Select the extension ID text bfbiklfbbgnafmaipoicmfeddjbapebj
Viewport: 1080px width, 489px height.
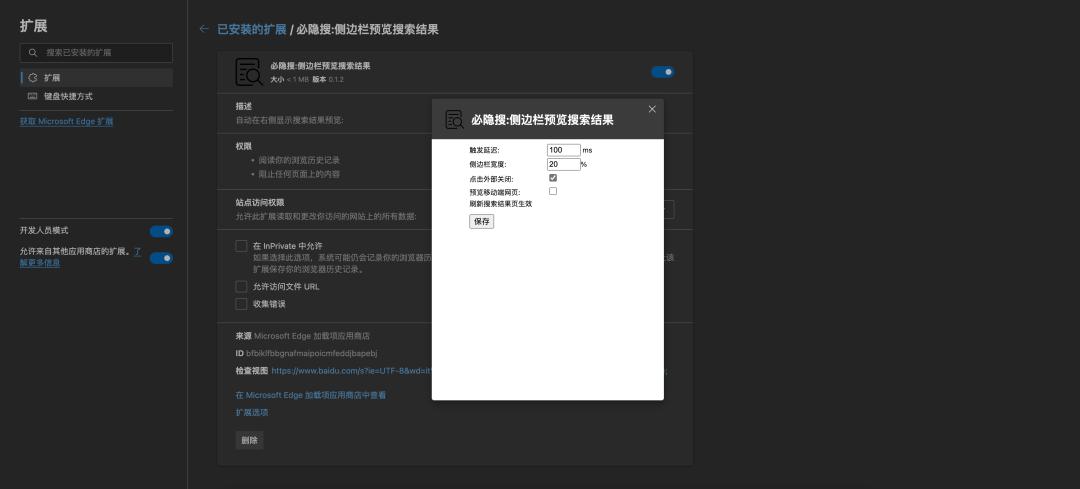(311, 353)
